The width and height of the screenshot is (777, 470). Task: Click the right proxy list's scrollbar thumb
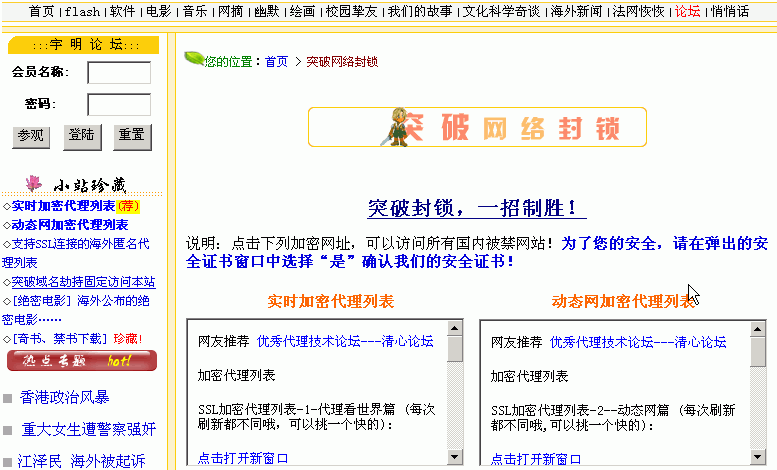pos(757,350)
